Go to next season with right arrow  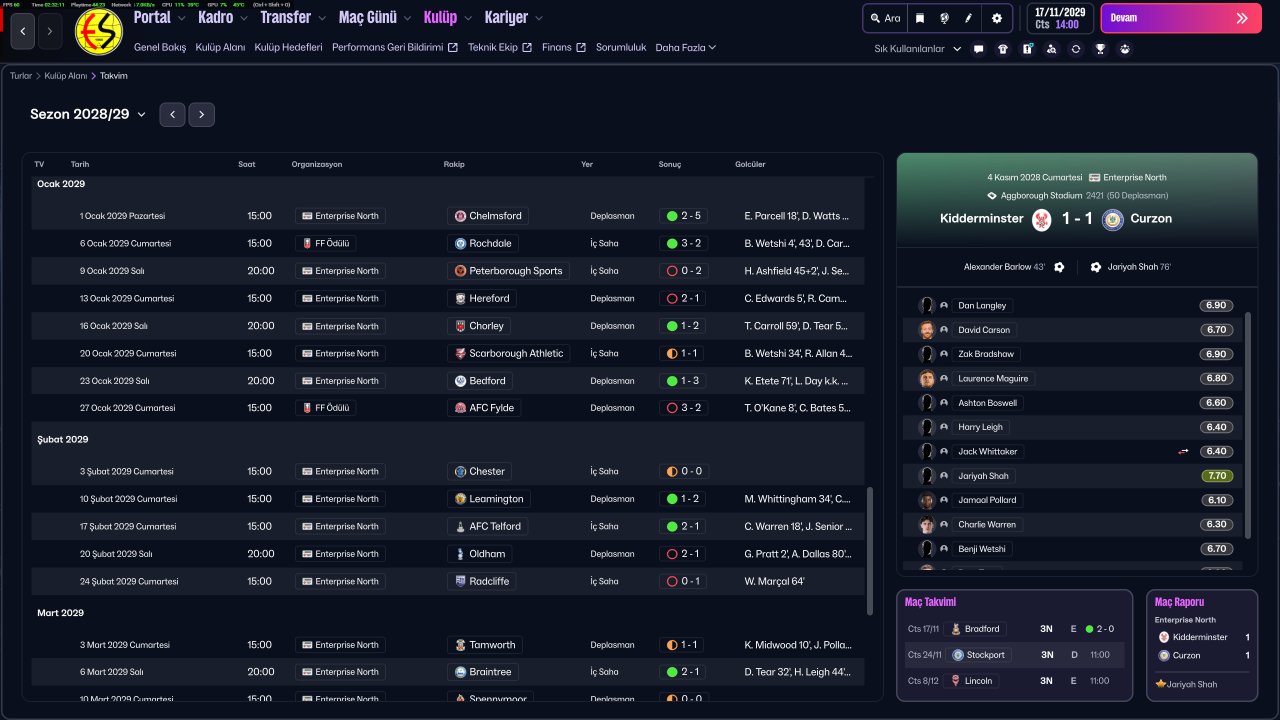(x=202, y=115)
